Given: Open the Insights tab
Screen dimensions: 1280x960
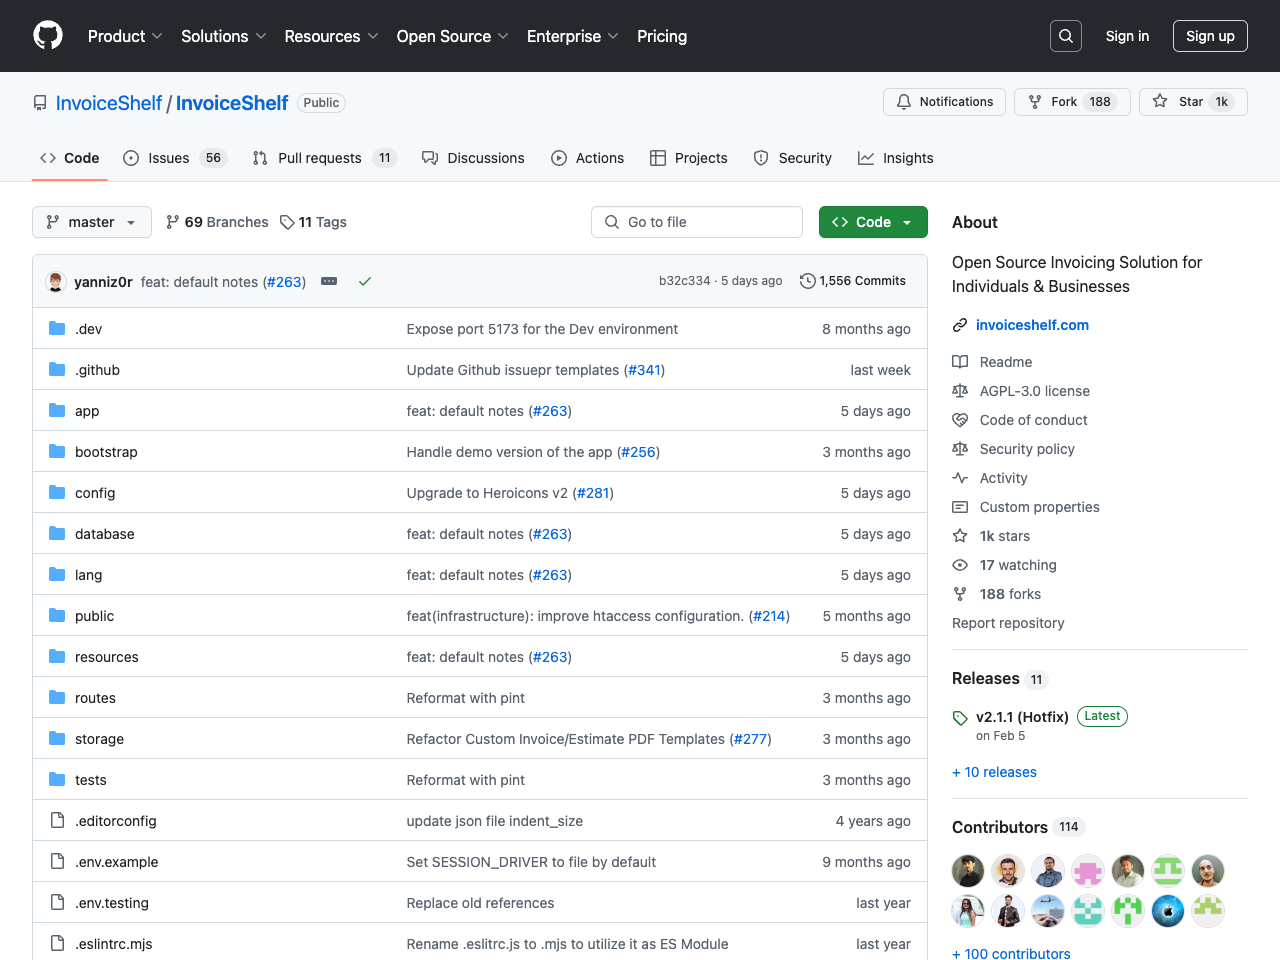Looking at the screenshot, I should pyautogui.click(x=895, y=158).
